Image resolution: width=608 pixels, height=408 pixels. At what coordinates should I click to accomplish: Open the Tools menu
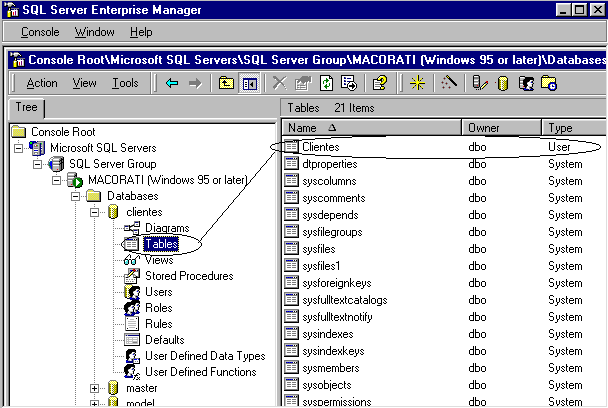(125, 83)
